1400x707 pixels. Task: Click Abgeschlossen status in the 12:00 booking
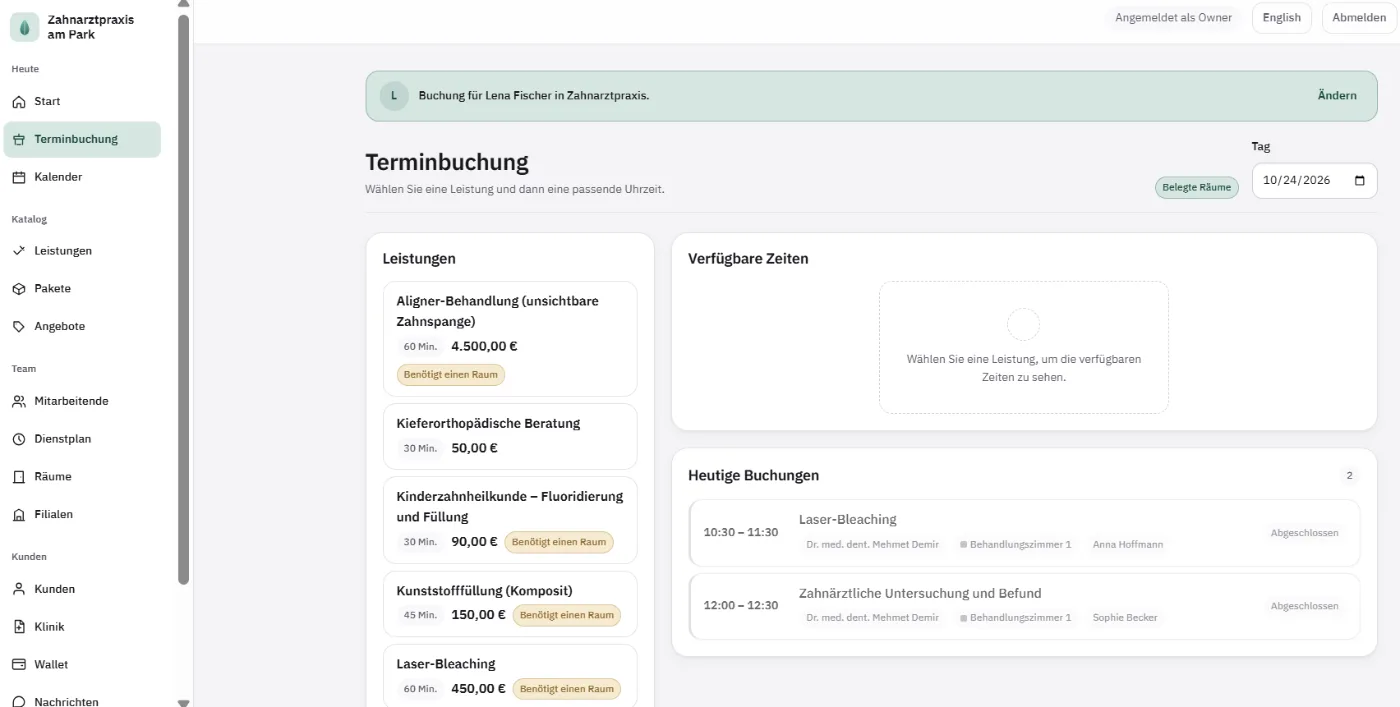coord(1304,606)
